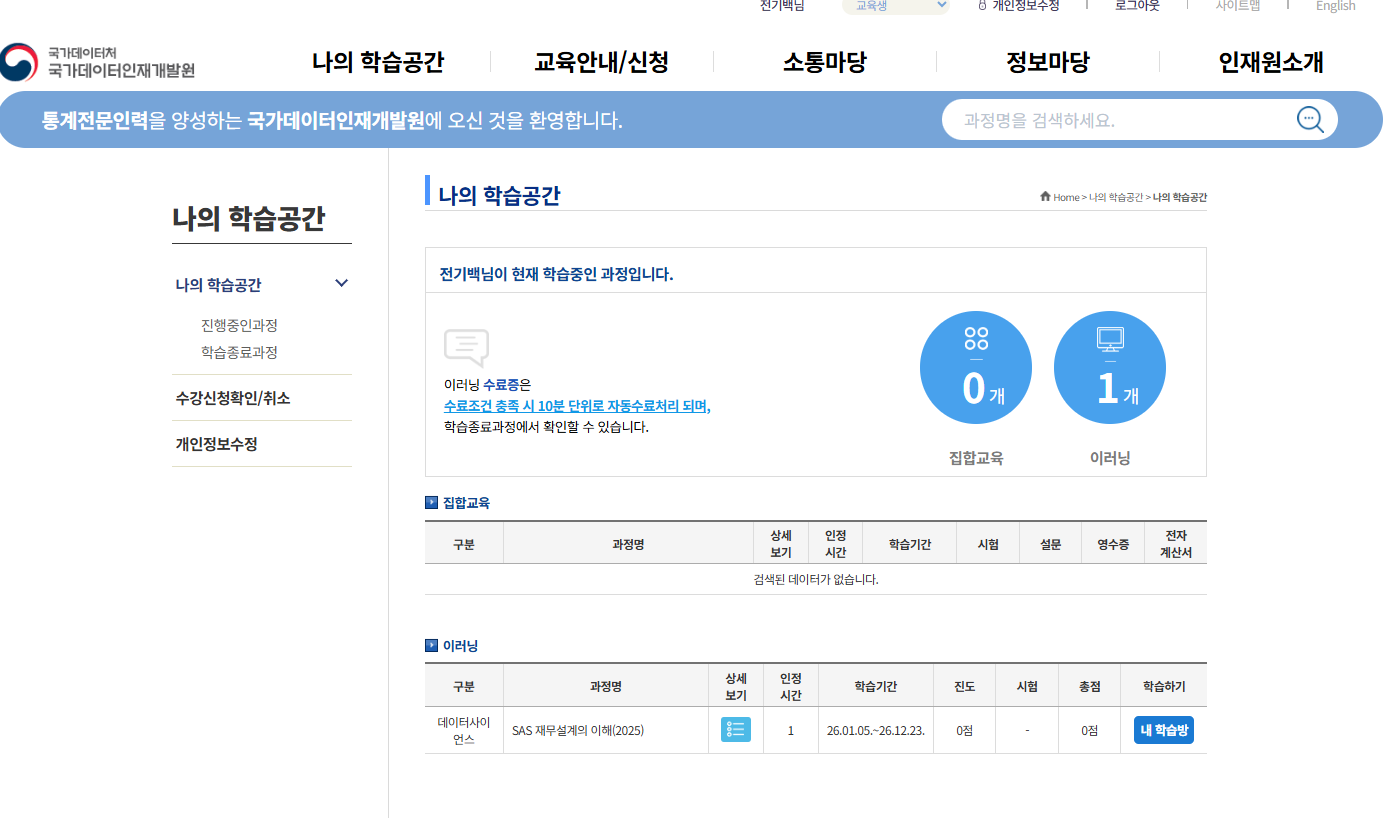Select the 집합교육 circular badge showing 0개
The image size is (1393, 818).
(x=975, y=367)
